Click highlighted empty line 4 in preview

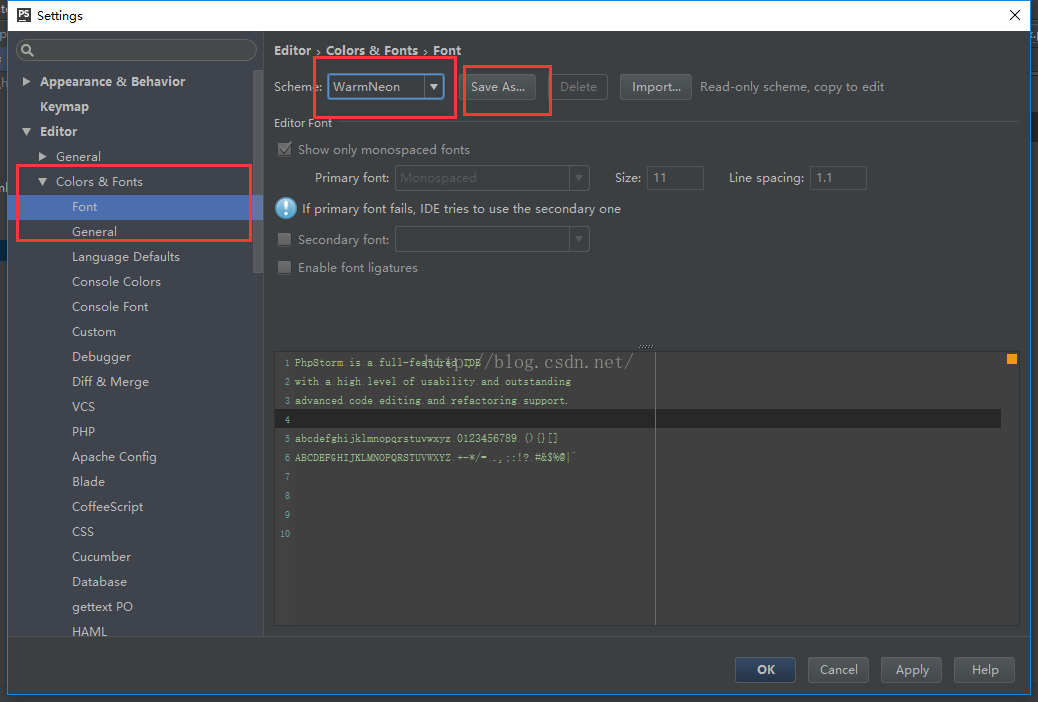(637, 419)
